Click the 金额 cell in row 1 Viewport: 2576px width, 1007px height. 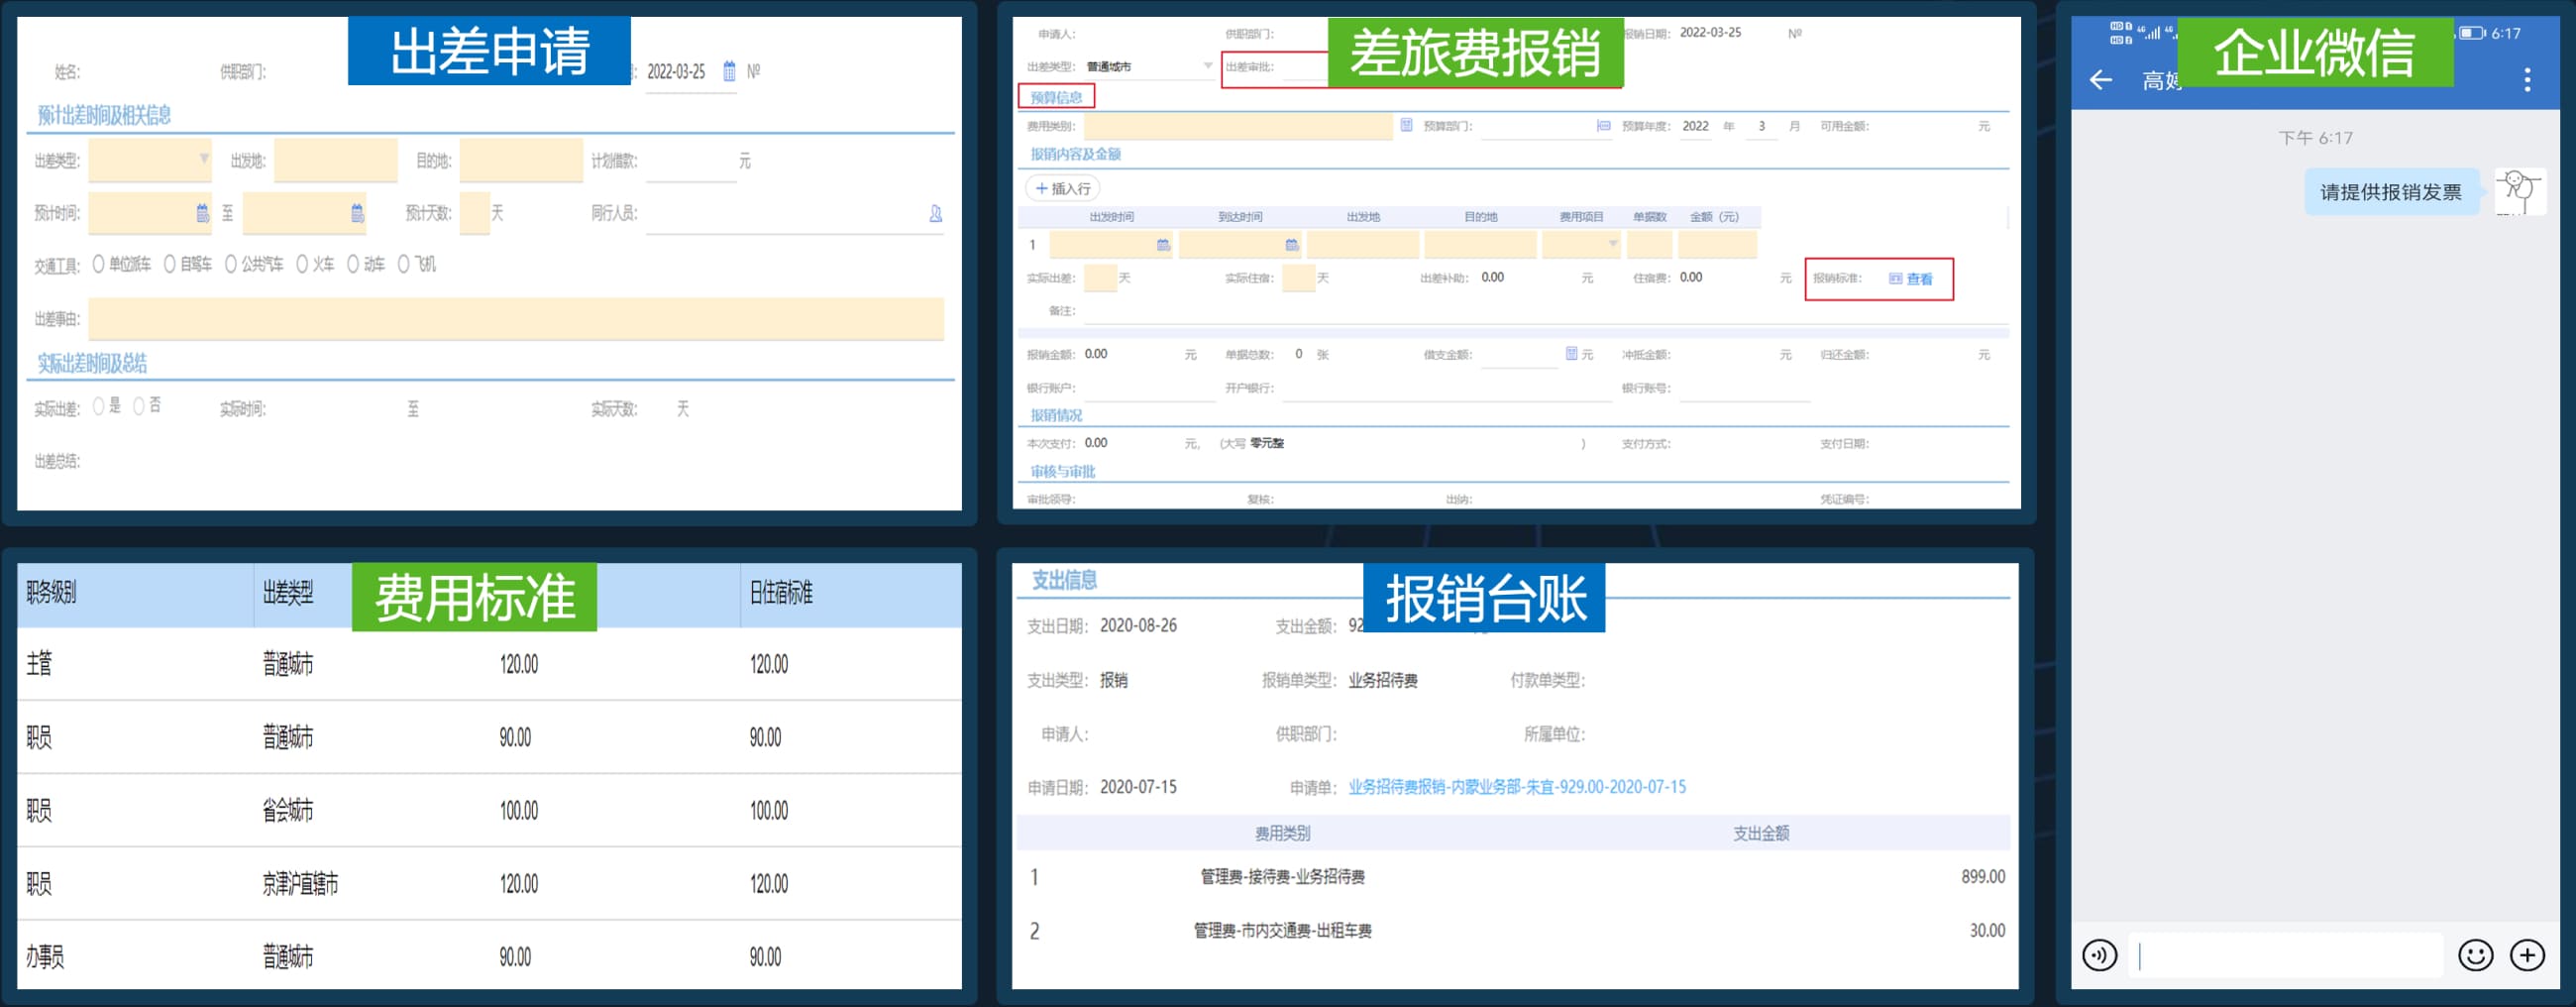coord(1717,245)
